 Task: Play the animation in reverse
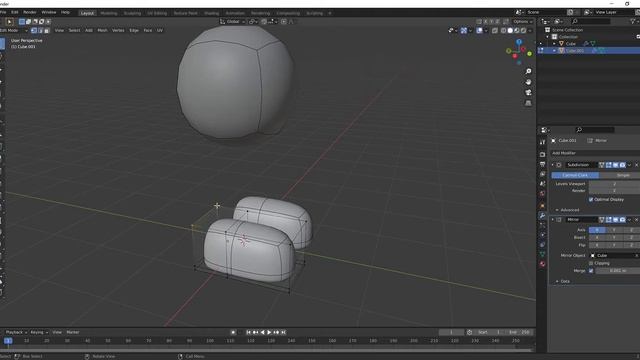(262, 332)
